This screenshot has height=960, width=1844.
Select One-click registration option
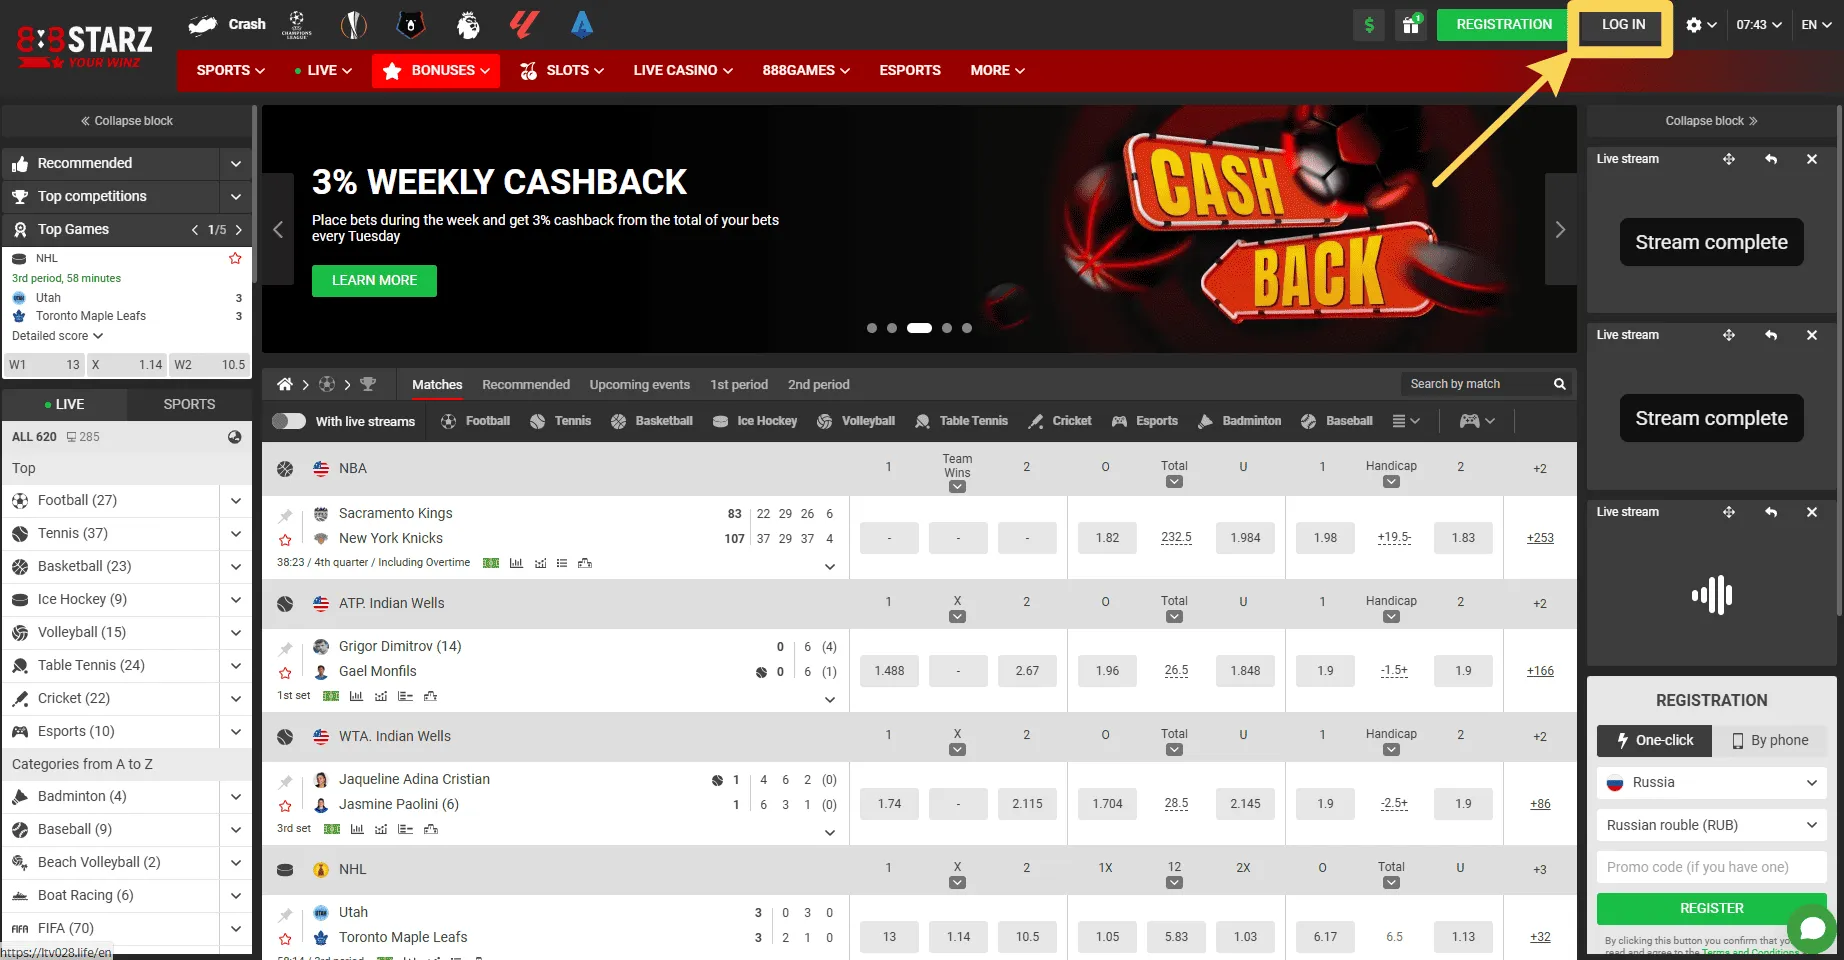tap(1655, 740)
